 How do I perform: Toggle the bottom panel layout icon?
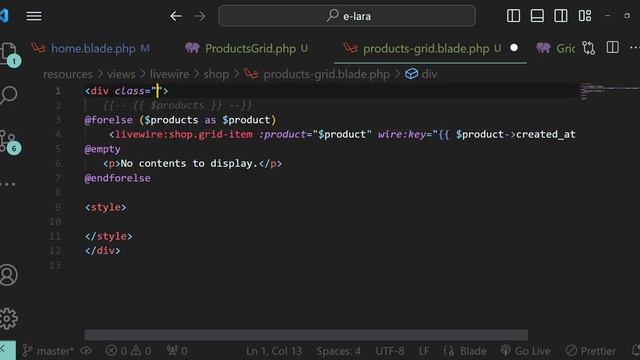537,16
